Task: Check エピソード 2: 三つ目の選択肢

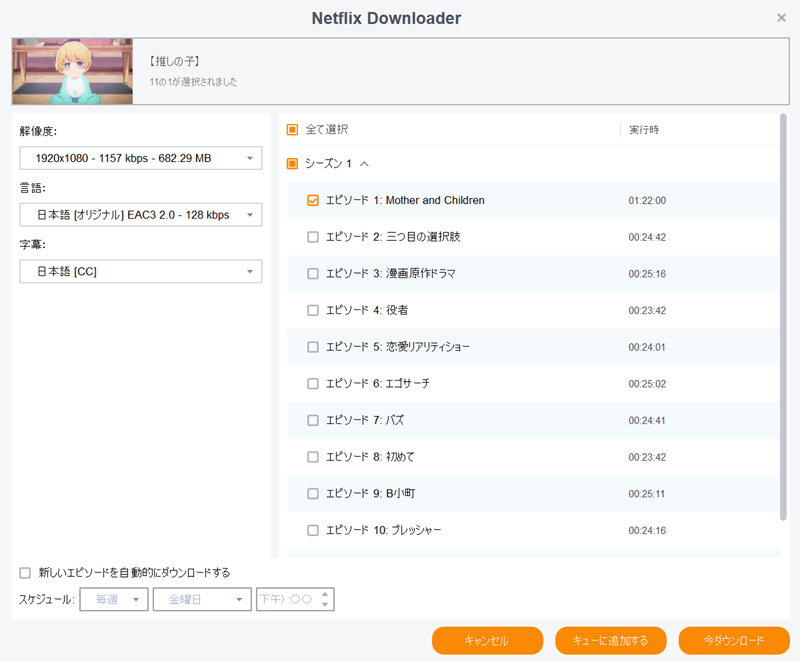Action: [x=313, y=237]
